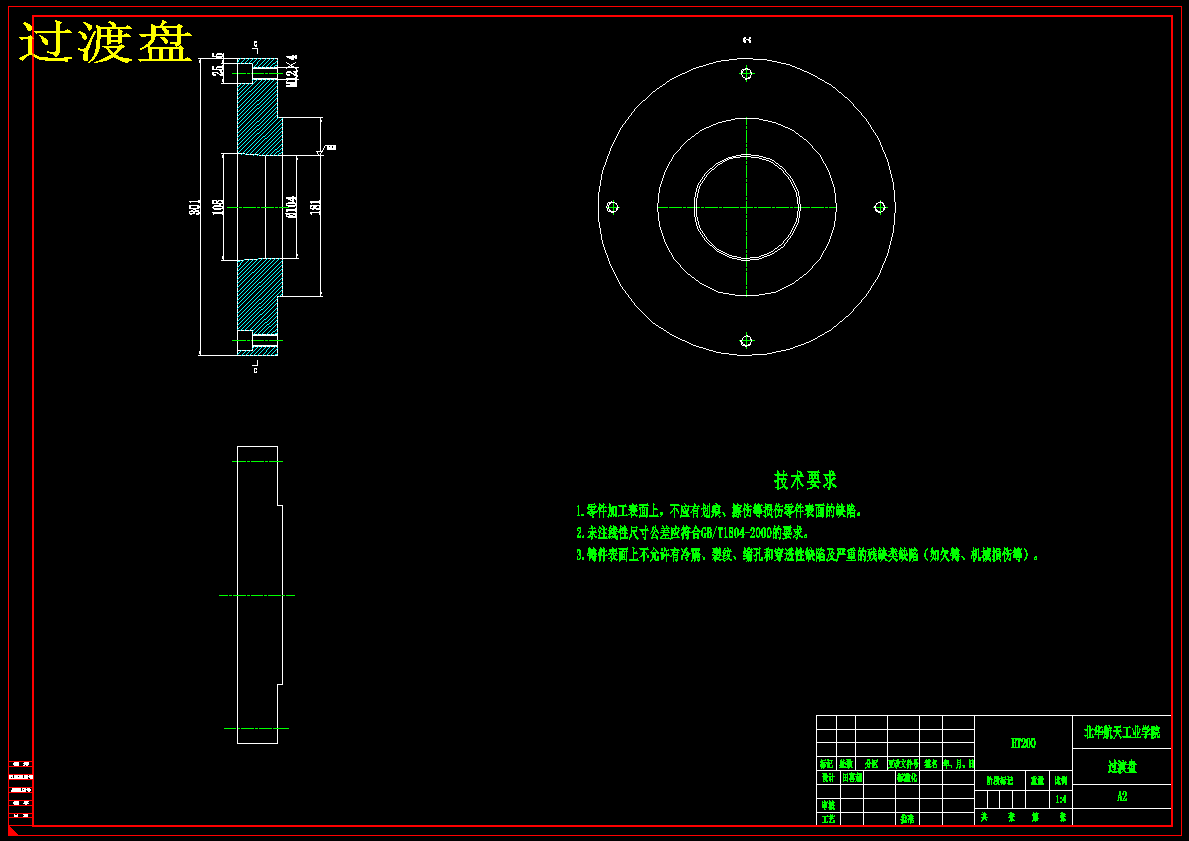The height and width of the screenshot is (841, 1189).
Task: Click 北华航天工业学院 in title block
Action: 1122,733
